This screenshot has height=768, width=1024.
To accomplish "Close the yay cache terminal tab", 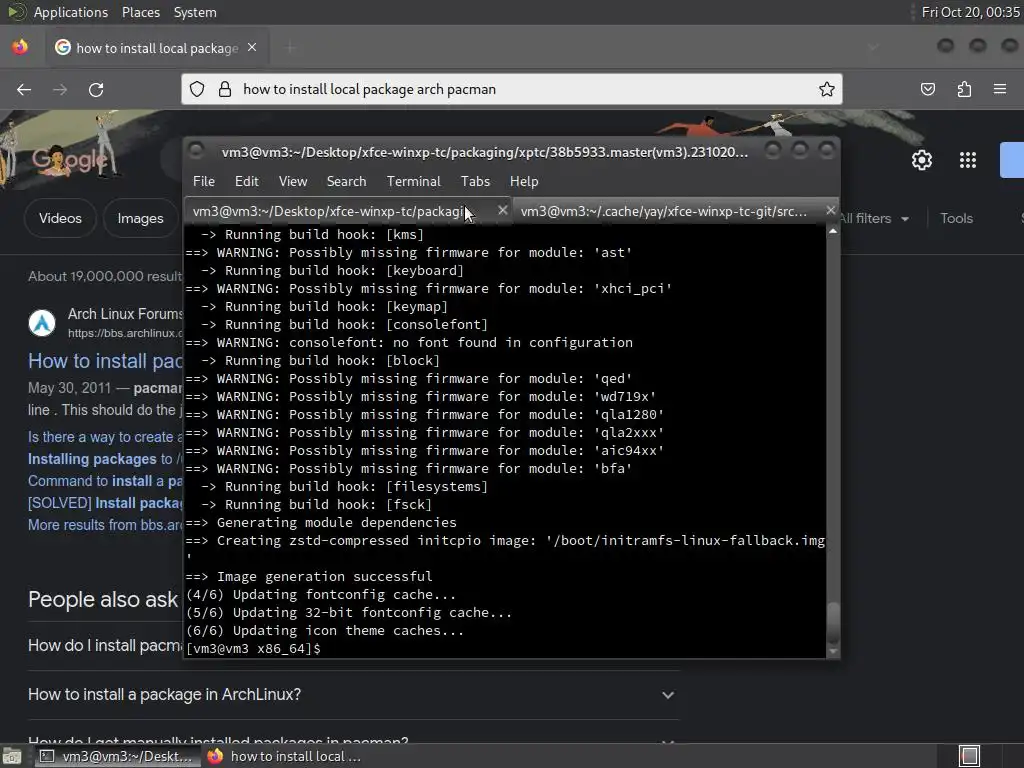I will [830, 210].
